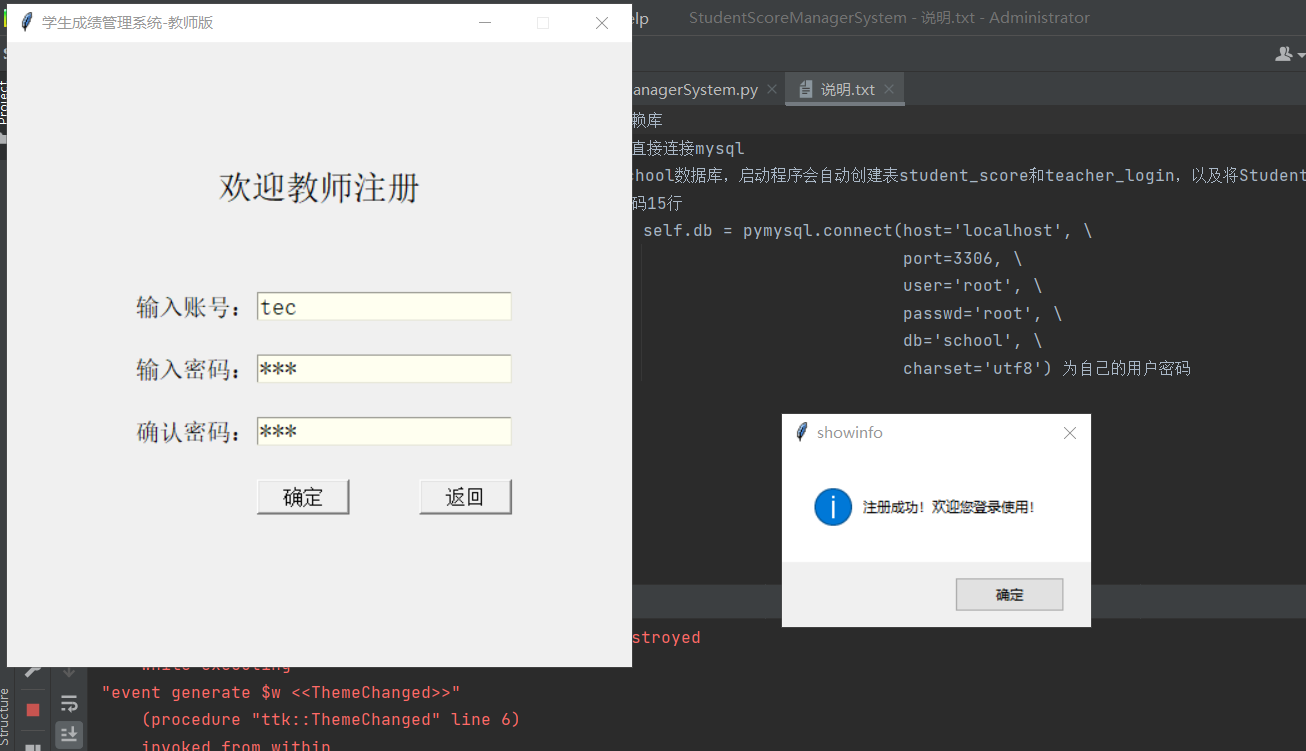Click the 输入账号 field containing tec
1306x751 pixels.
(x=384, y=307)
